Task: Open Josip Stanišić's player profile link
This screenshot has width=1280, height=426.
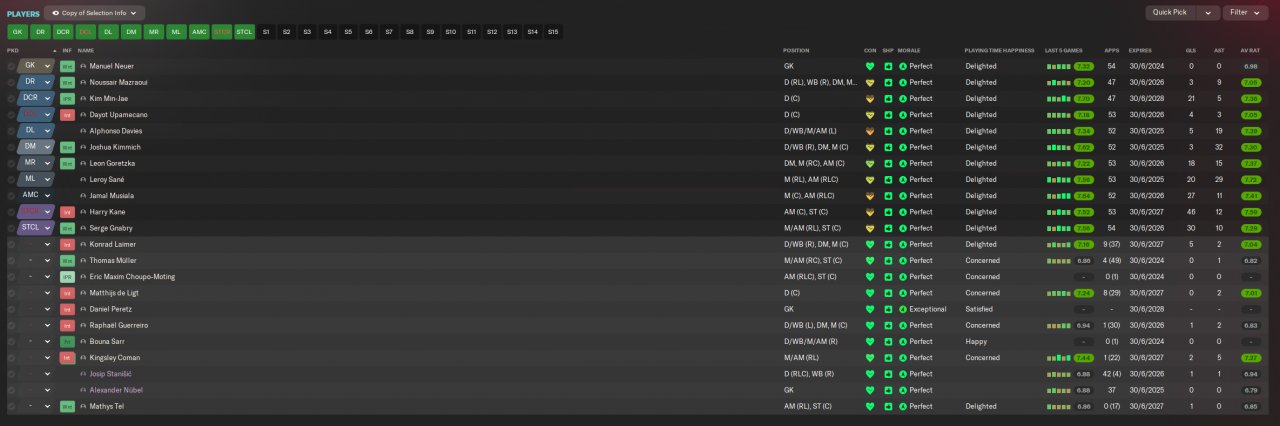Action: click(x=110, y=374)
